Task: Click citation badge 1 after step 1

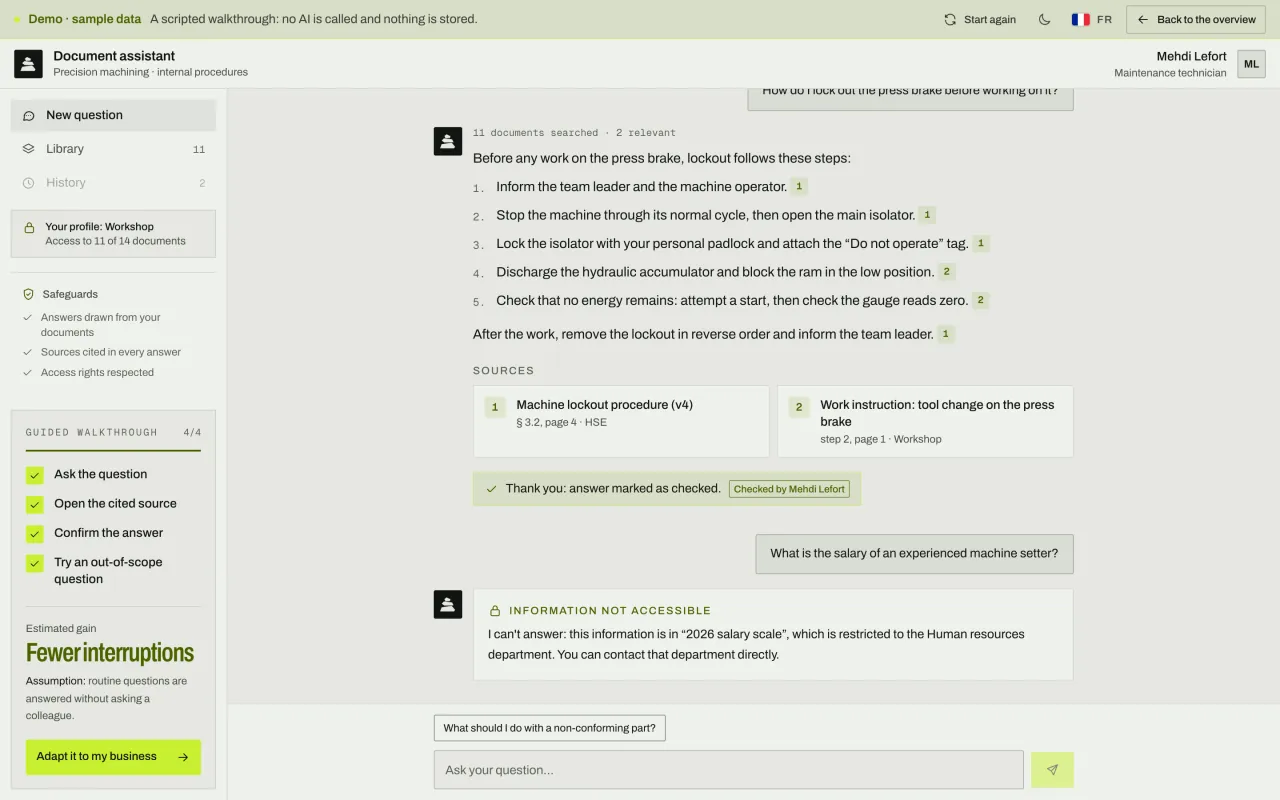Action: coord(799,186)
